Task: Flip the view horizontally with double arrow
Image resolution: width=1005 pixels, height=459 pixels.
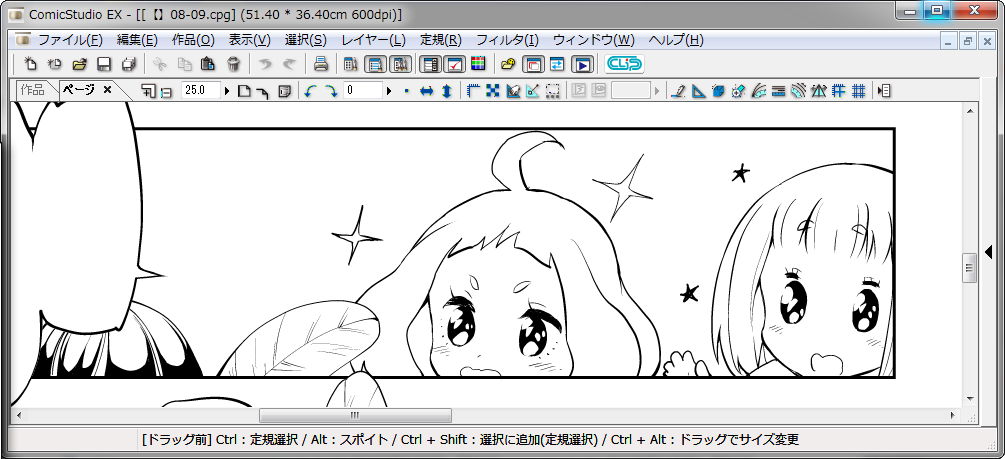Action: coord(426,91)
